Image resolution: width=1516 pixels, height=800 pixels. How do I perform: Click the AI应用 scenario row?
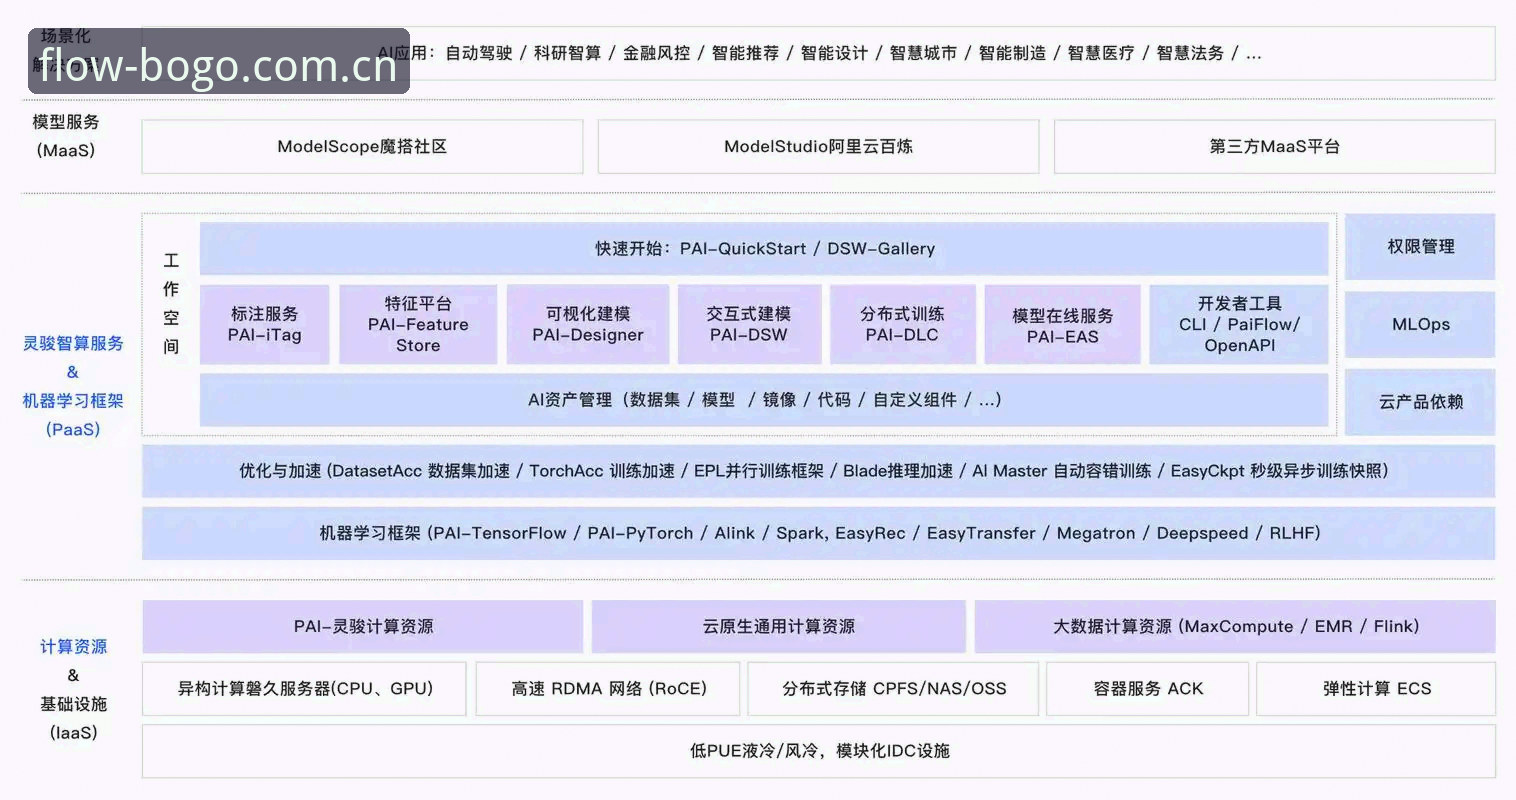(818, 53)
